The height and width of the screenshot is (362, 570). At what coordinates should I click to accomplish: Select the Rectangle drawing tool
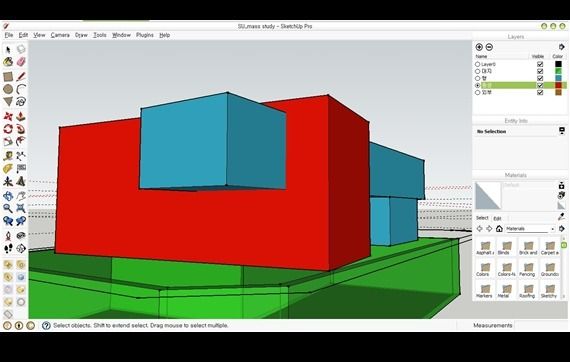click(x=8, y=77)
